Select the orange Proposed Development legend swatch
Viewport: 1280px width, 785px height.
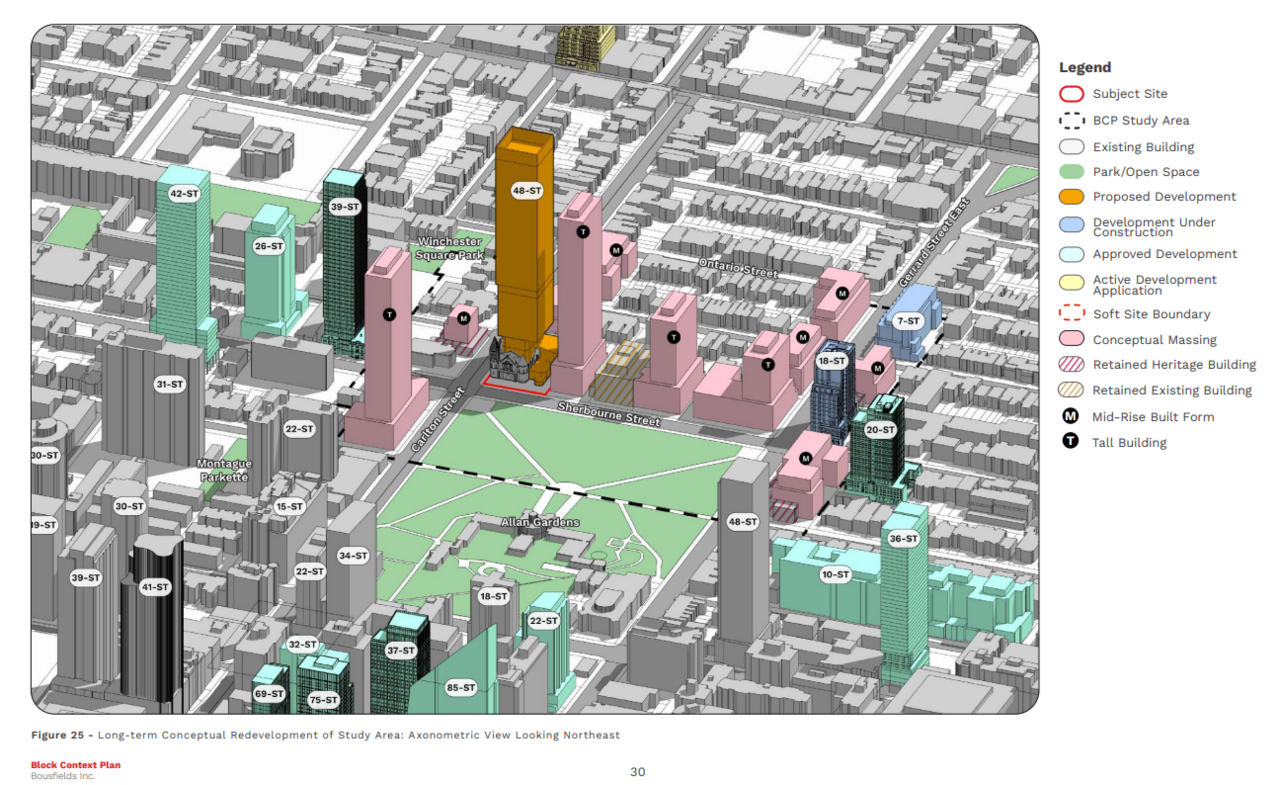tap(1071, 197)
